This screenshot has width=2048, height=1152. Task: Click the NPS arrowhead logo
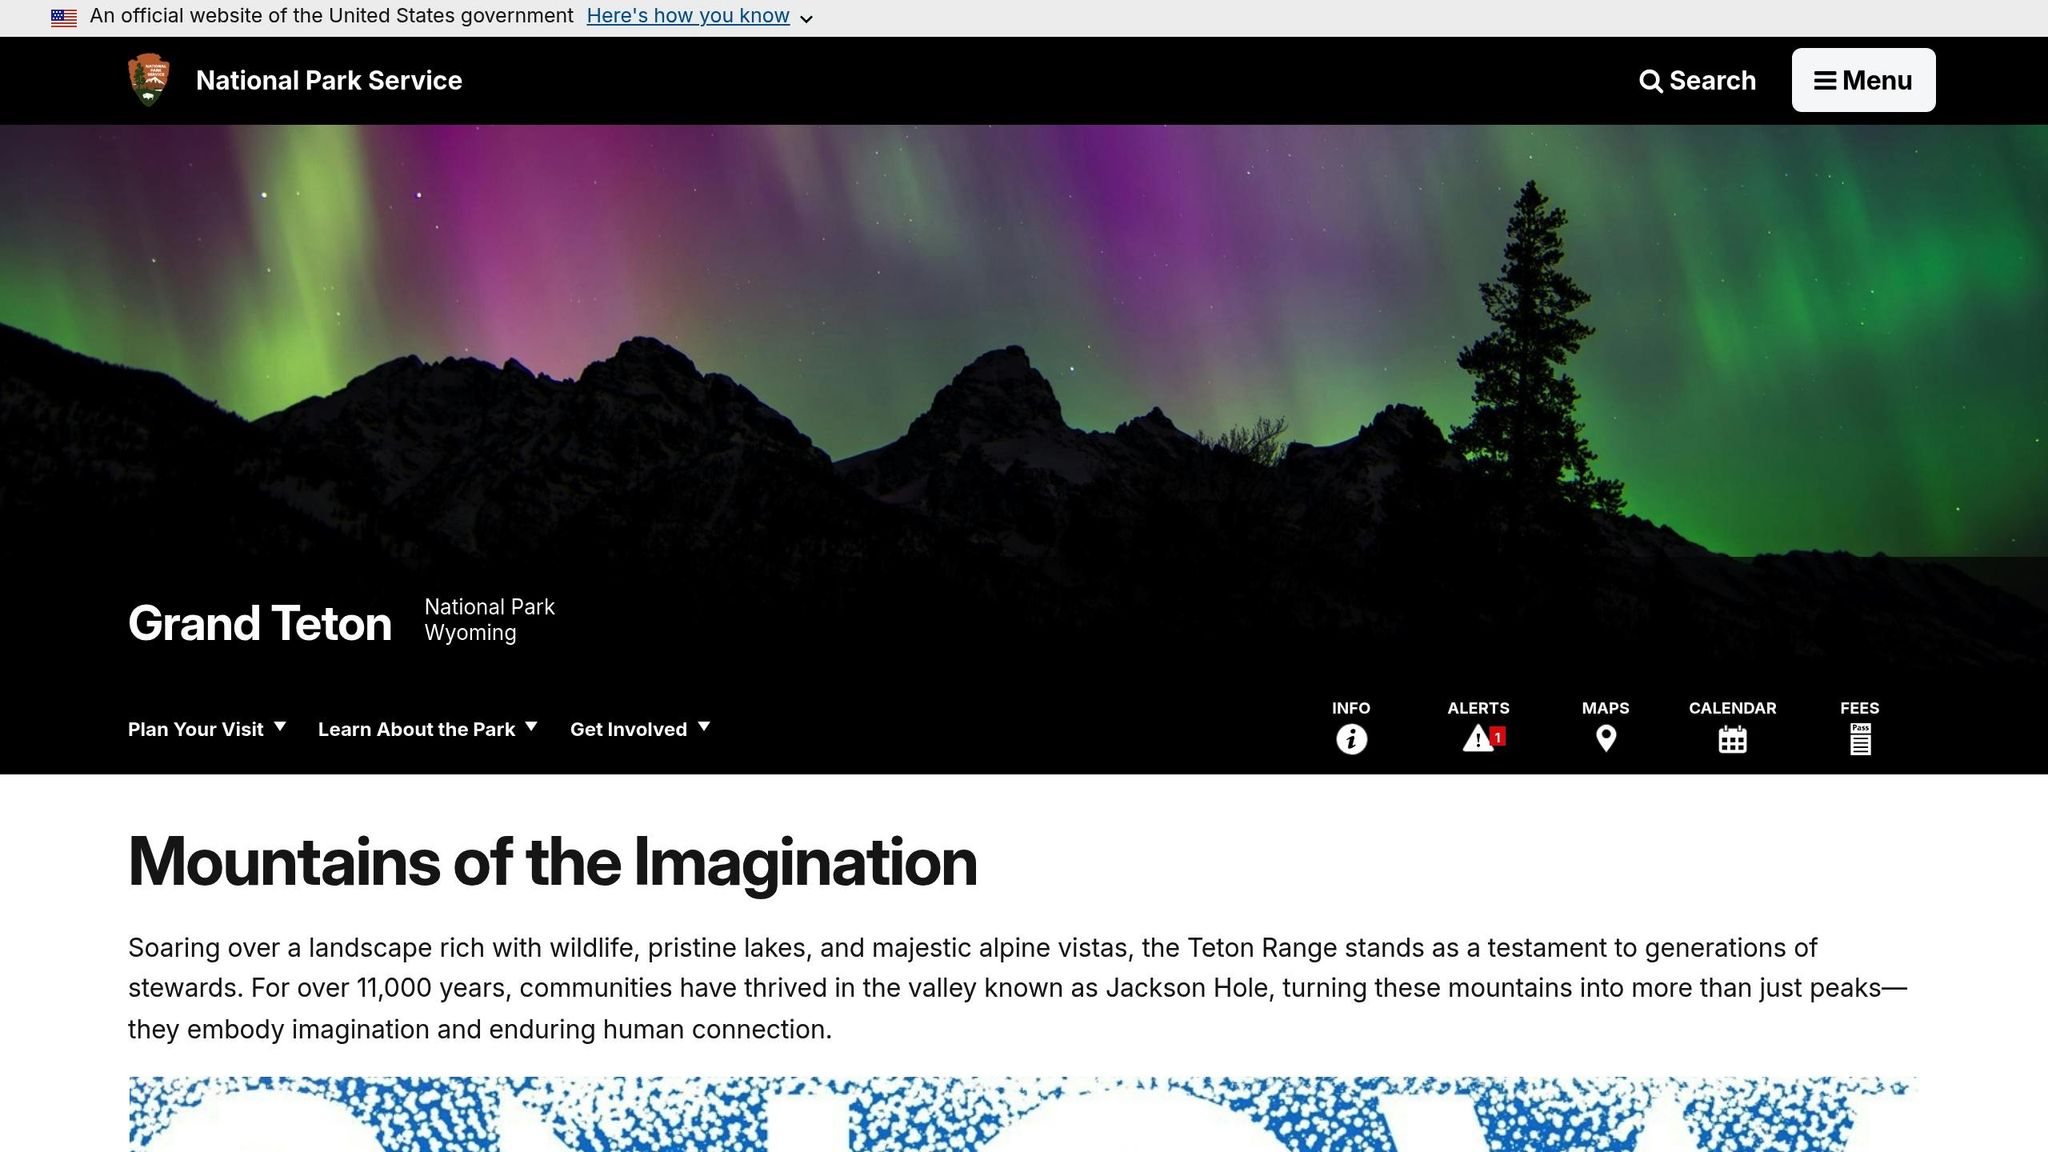point(149,80)
